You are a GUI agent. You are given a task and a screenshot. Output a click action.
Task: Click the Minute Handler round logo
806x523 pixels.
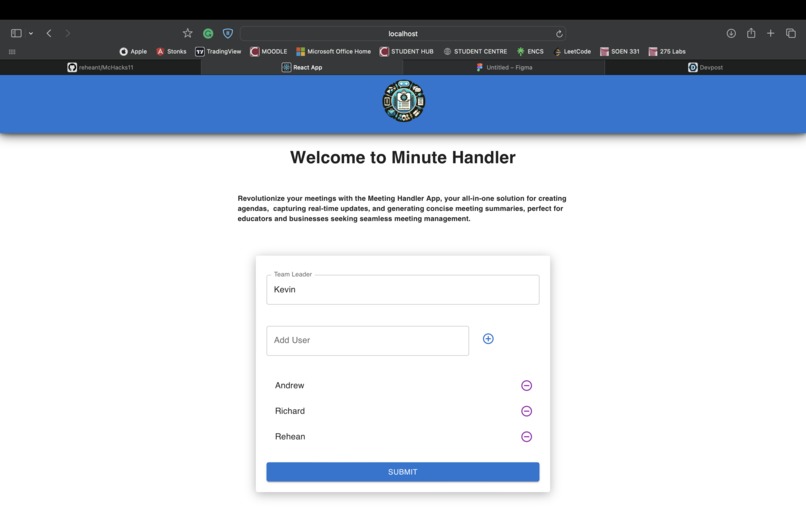[x=404, y=101]
